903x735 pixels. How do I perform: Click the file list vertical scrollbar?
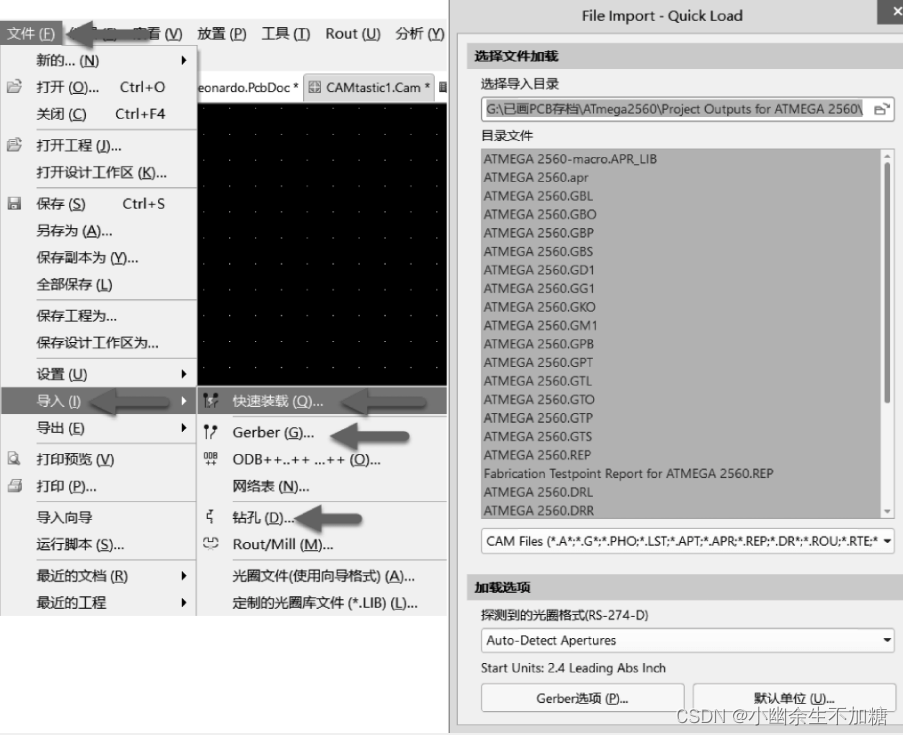[887, 282]
